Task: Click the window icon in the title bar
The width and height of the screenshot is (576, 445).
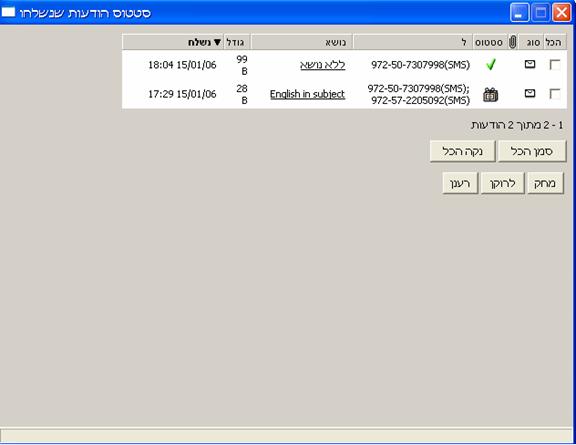Action: (x=8, y=12)
